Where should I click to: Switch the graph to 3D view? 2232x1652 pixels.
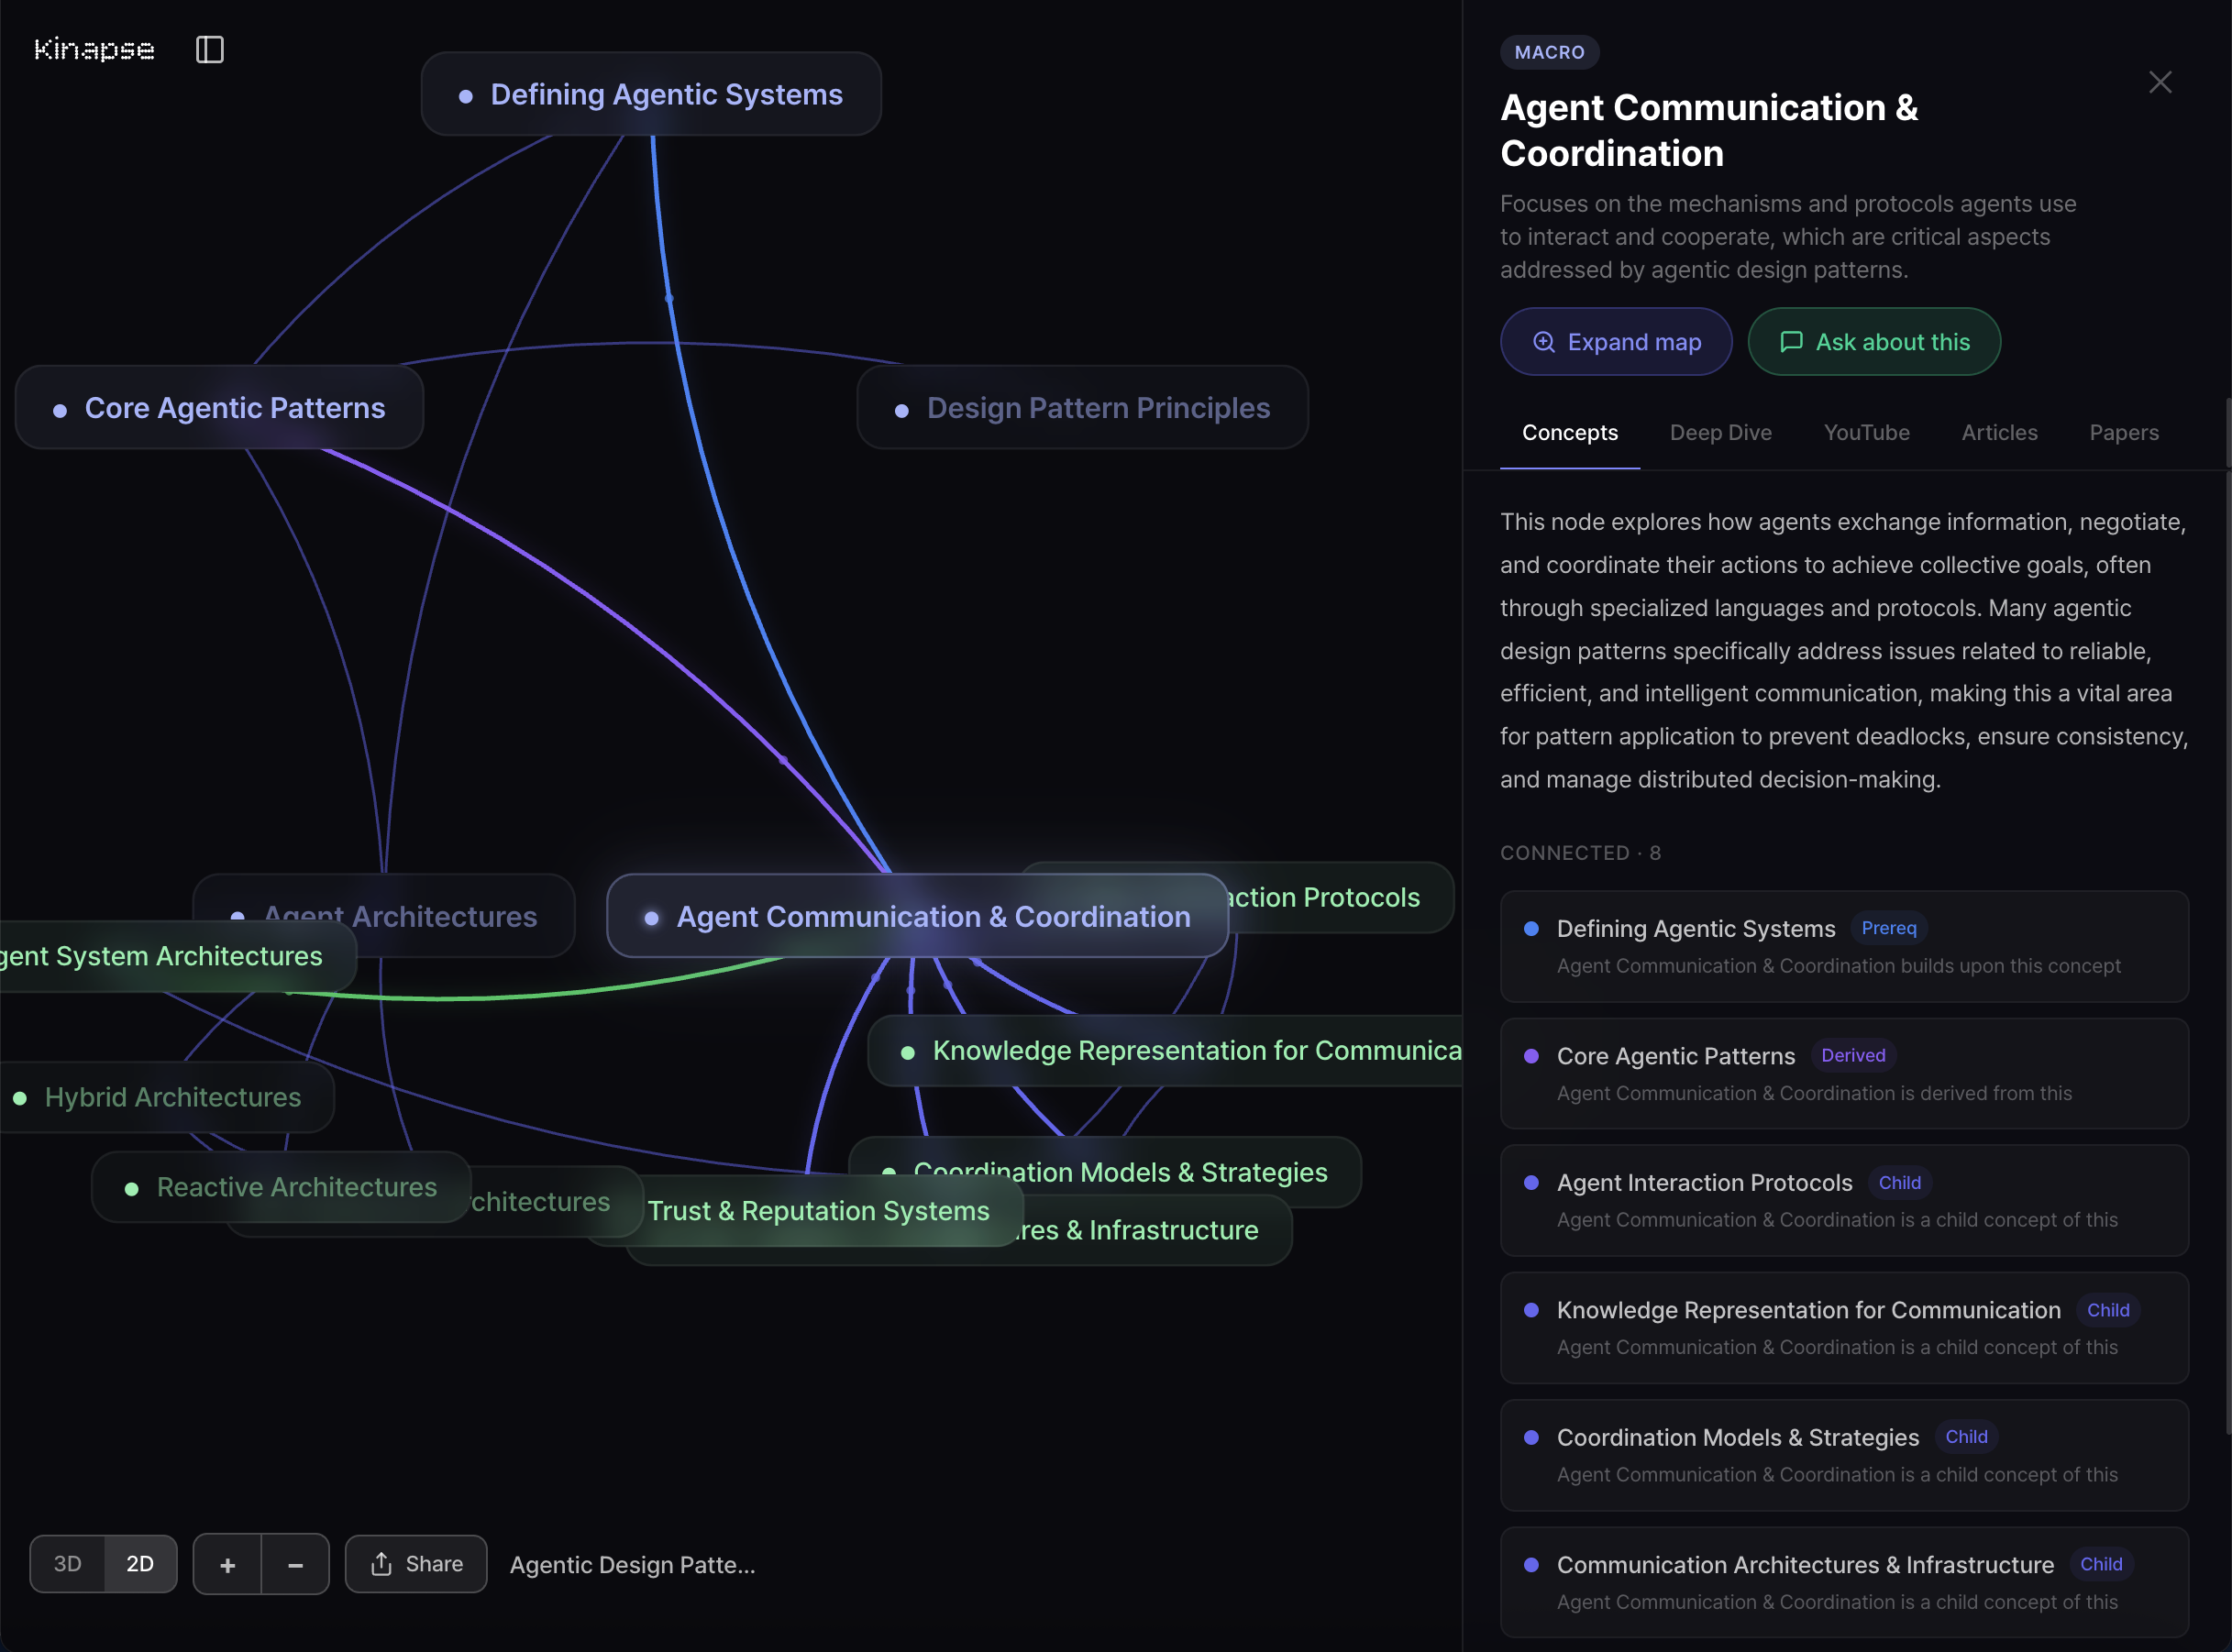(x=68, y=1563)
